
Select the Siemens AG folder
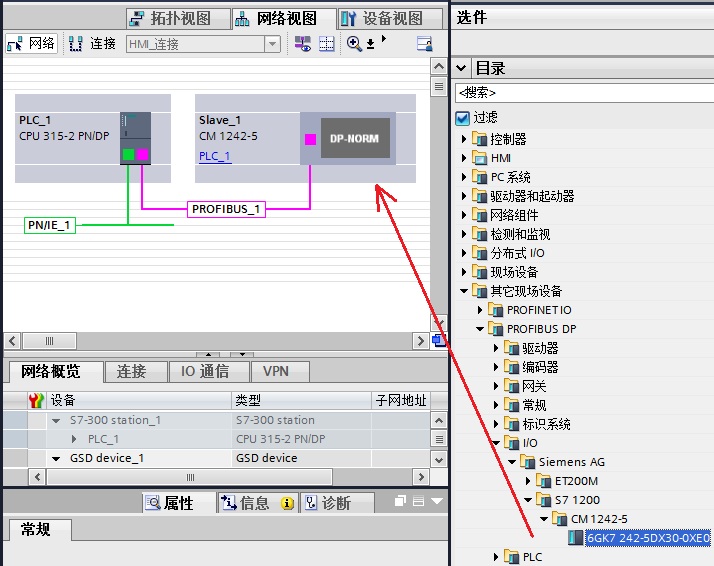point(571,462)
